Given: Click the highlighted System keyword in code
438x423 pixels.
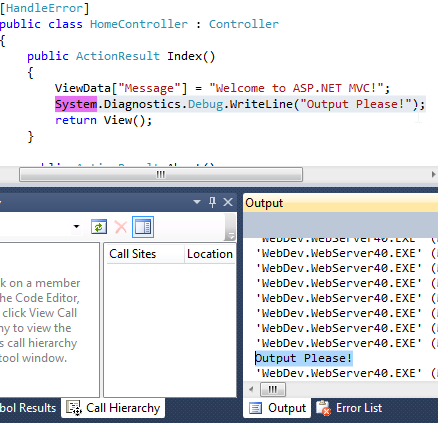Looking at the screenshot, I should click(76, 104).
